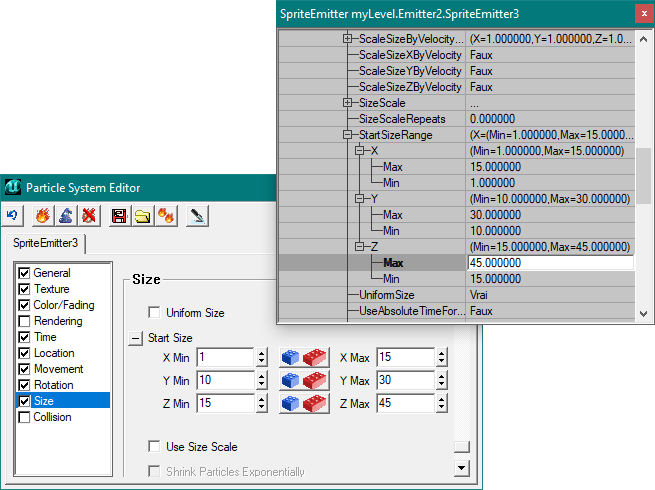The image size is (655, 490).
Task: Toggle the Rendering category checkbox
Action: tap(24, 321)
